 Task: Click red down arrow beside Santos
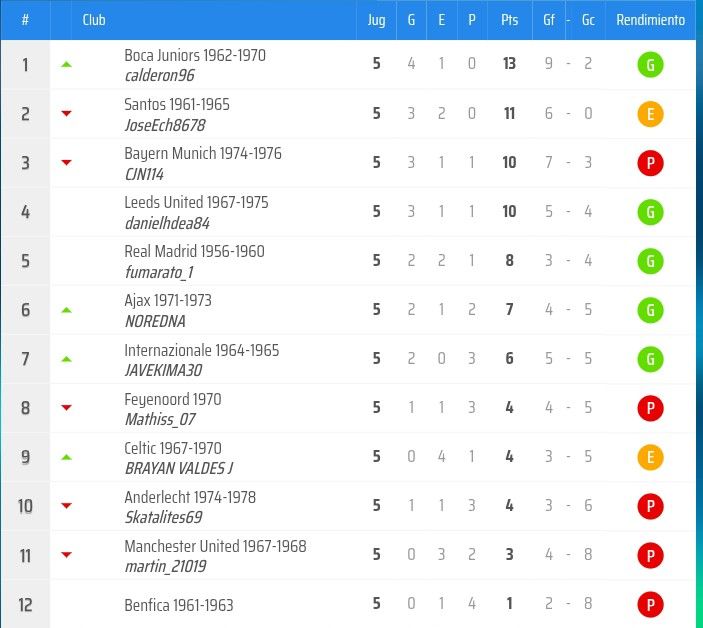(66, 113)
